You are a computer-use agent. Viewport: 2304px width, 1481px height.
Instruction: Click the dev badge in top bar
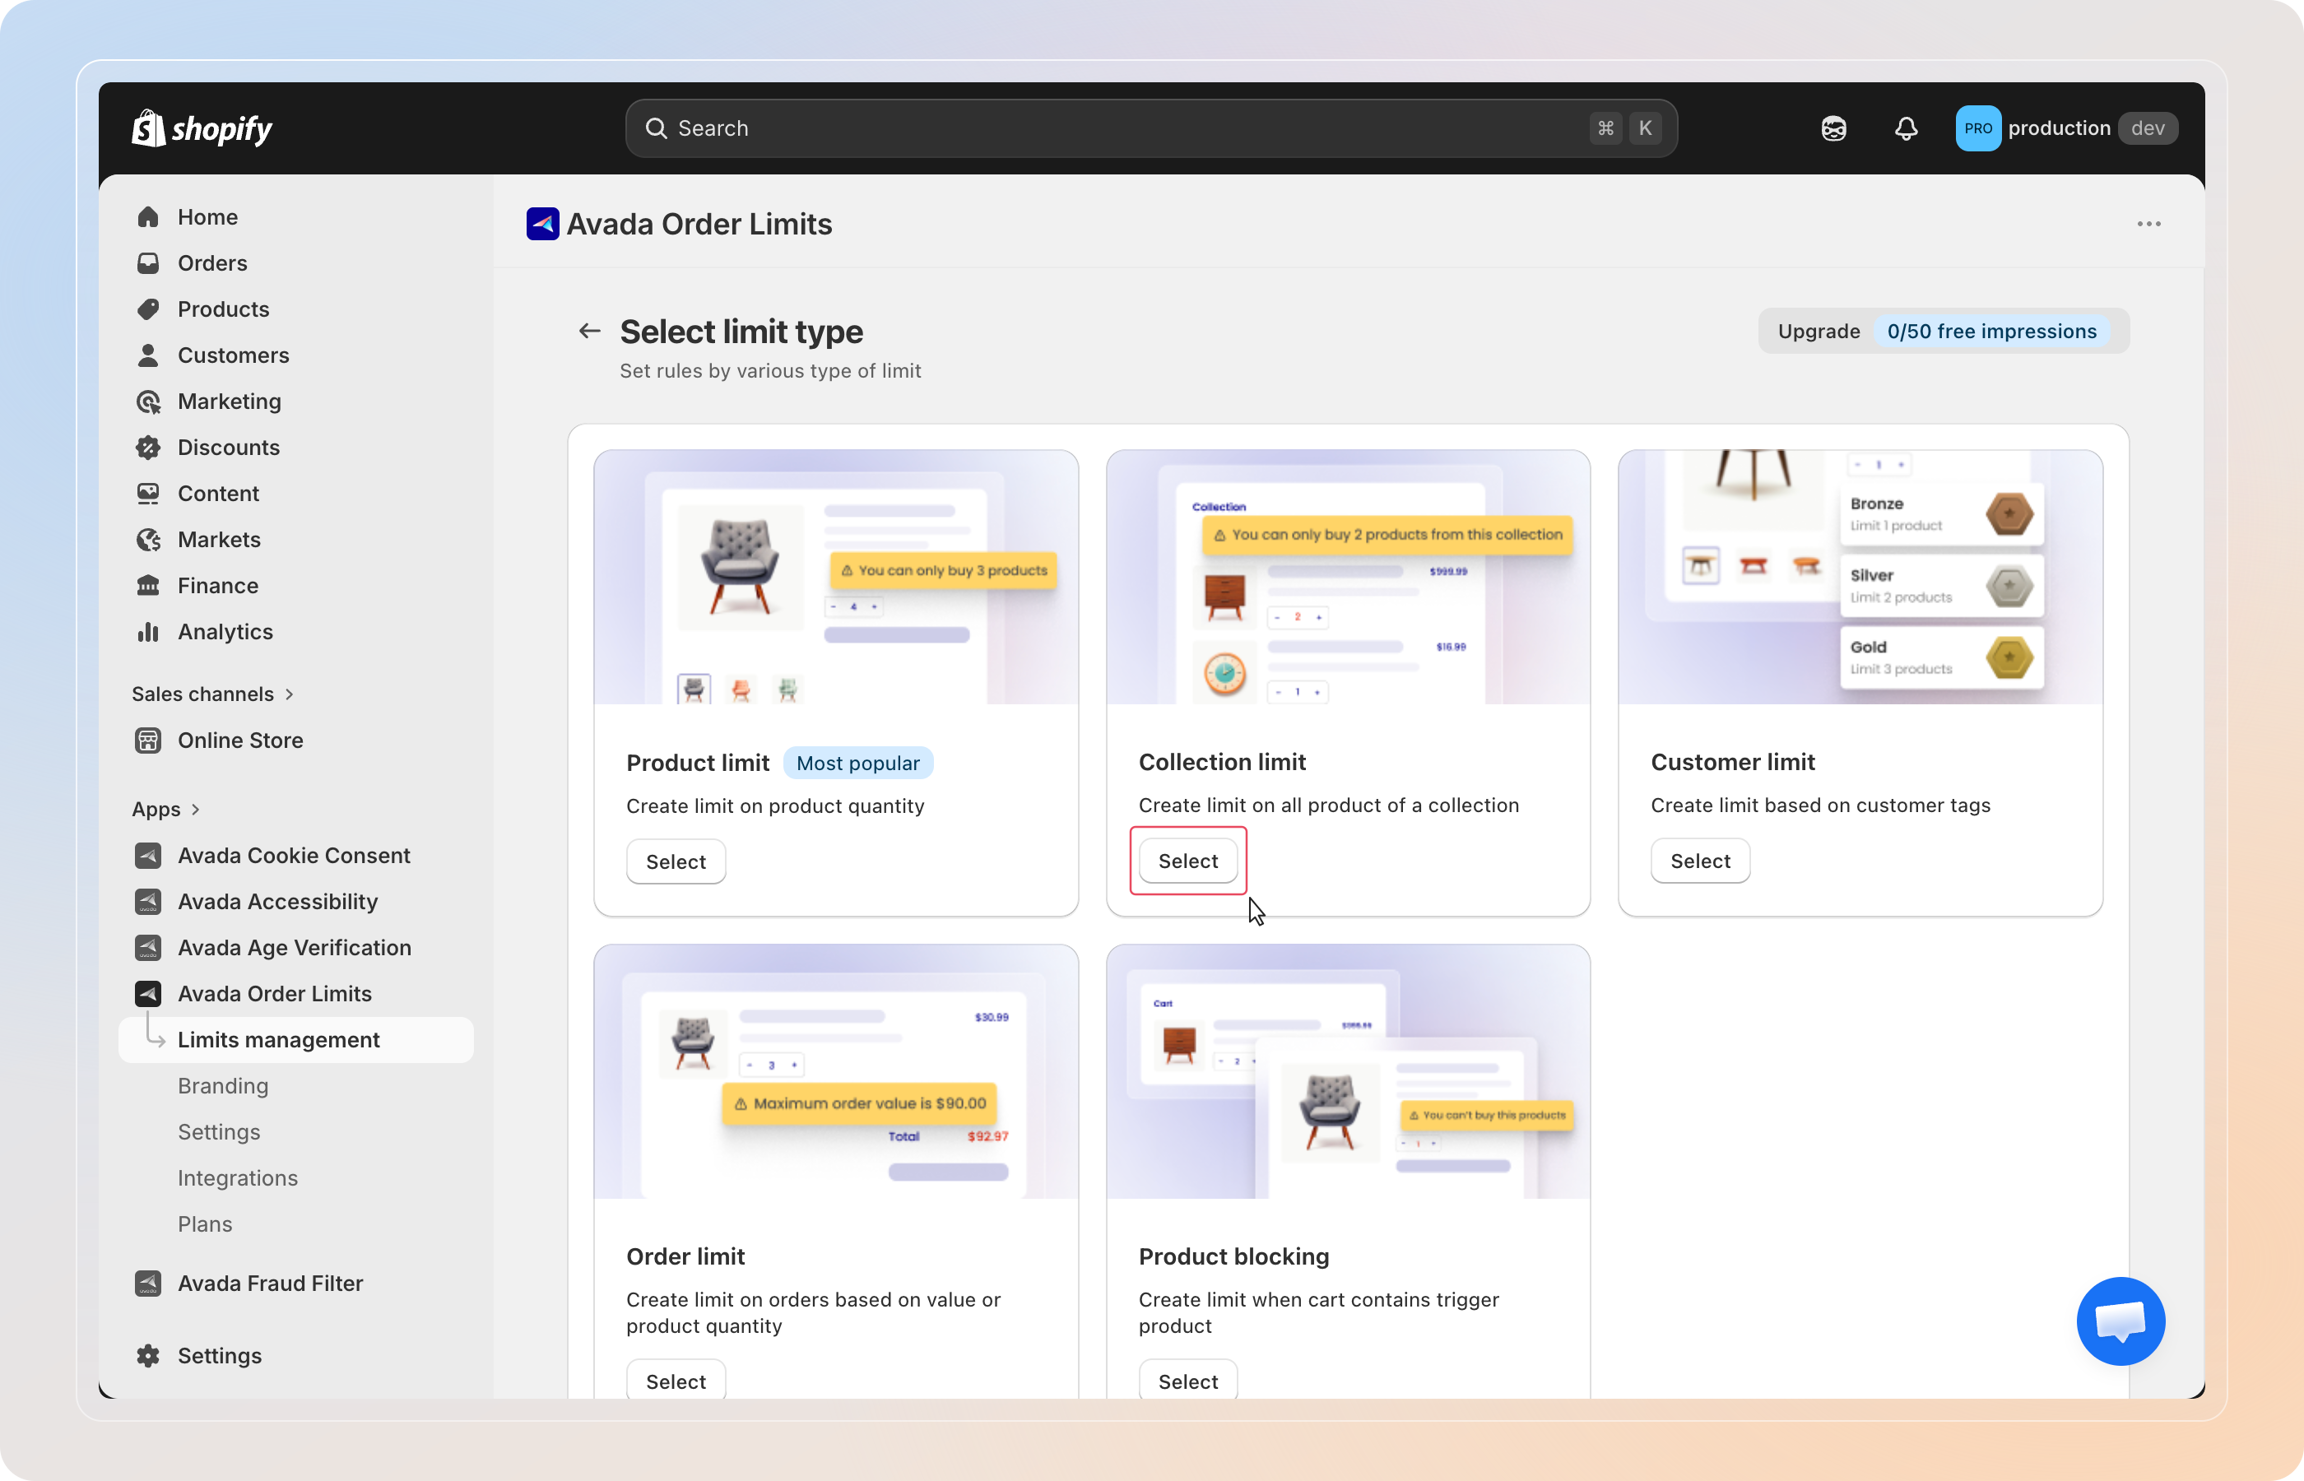pyautogui.click(x=2148, y=128)
